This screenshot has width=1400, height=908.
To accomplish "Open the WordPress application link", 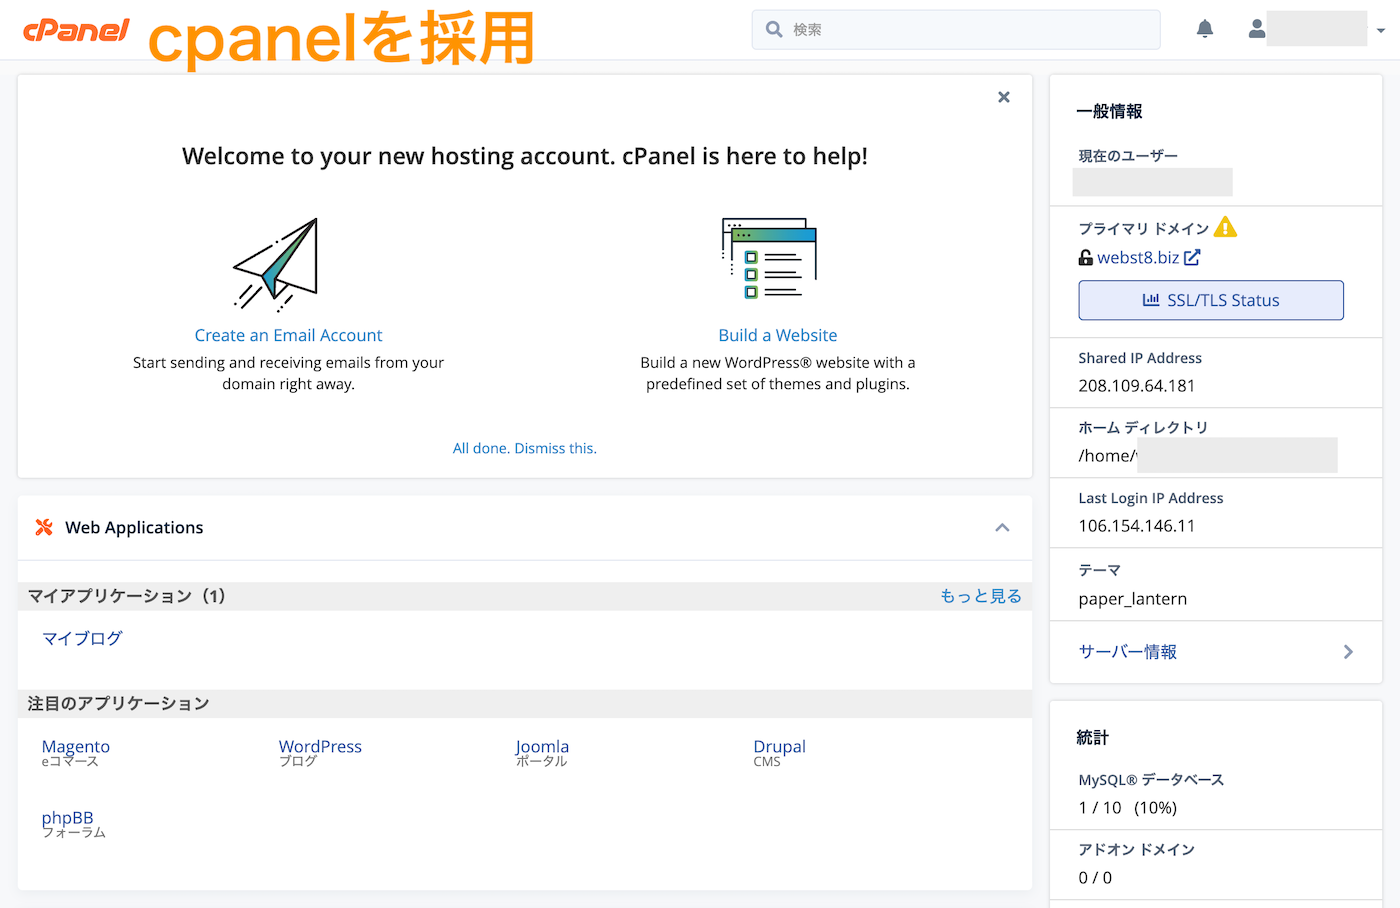I will pos(320,746).
